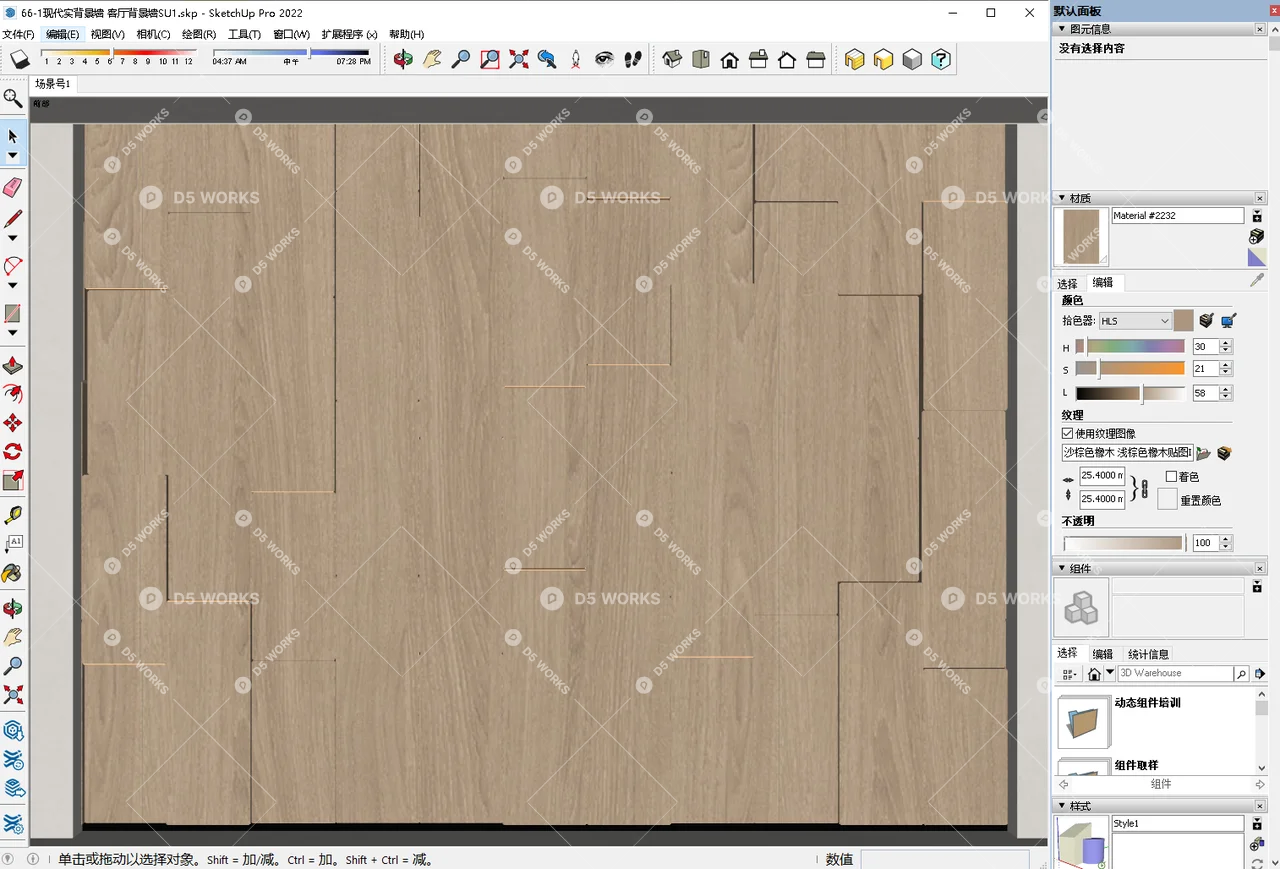
Task: Activate the Look Around eye tool
Action: point(604,59)
